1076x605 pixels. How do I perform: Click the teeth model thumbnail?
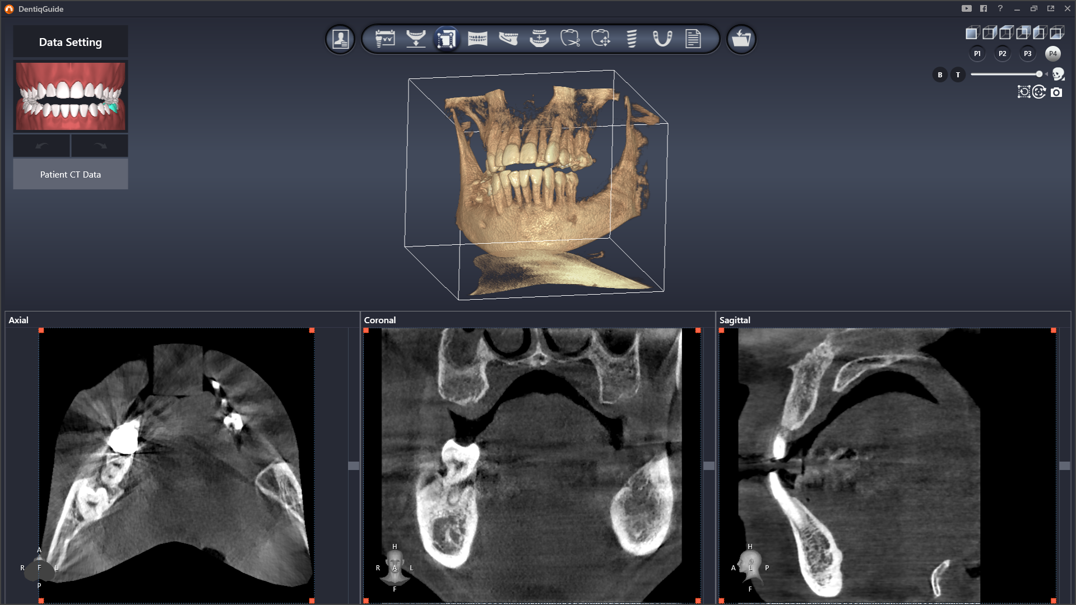coord(70,97)
